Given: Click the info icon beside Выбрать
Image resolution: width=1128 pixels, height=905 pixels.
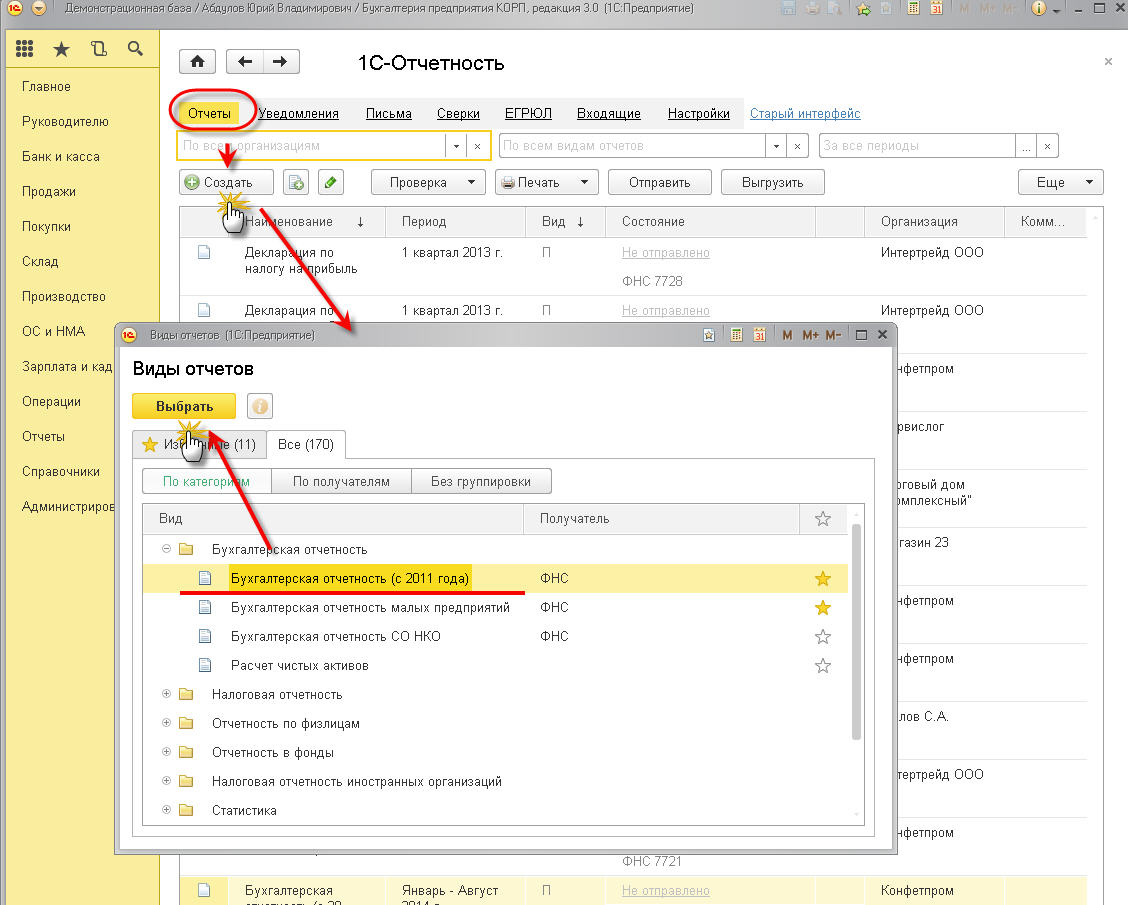Looking at the screenshot, I should coord(260,406).
